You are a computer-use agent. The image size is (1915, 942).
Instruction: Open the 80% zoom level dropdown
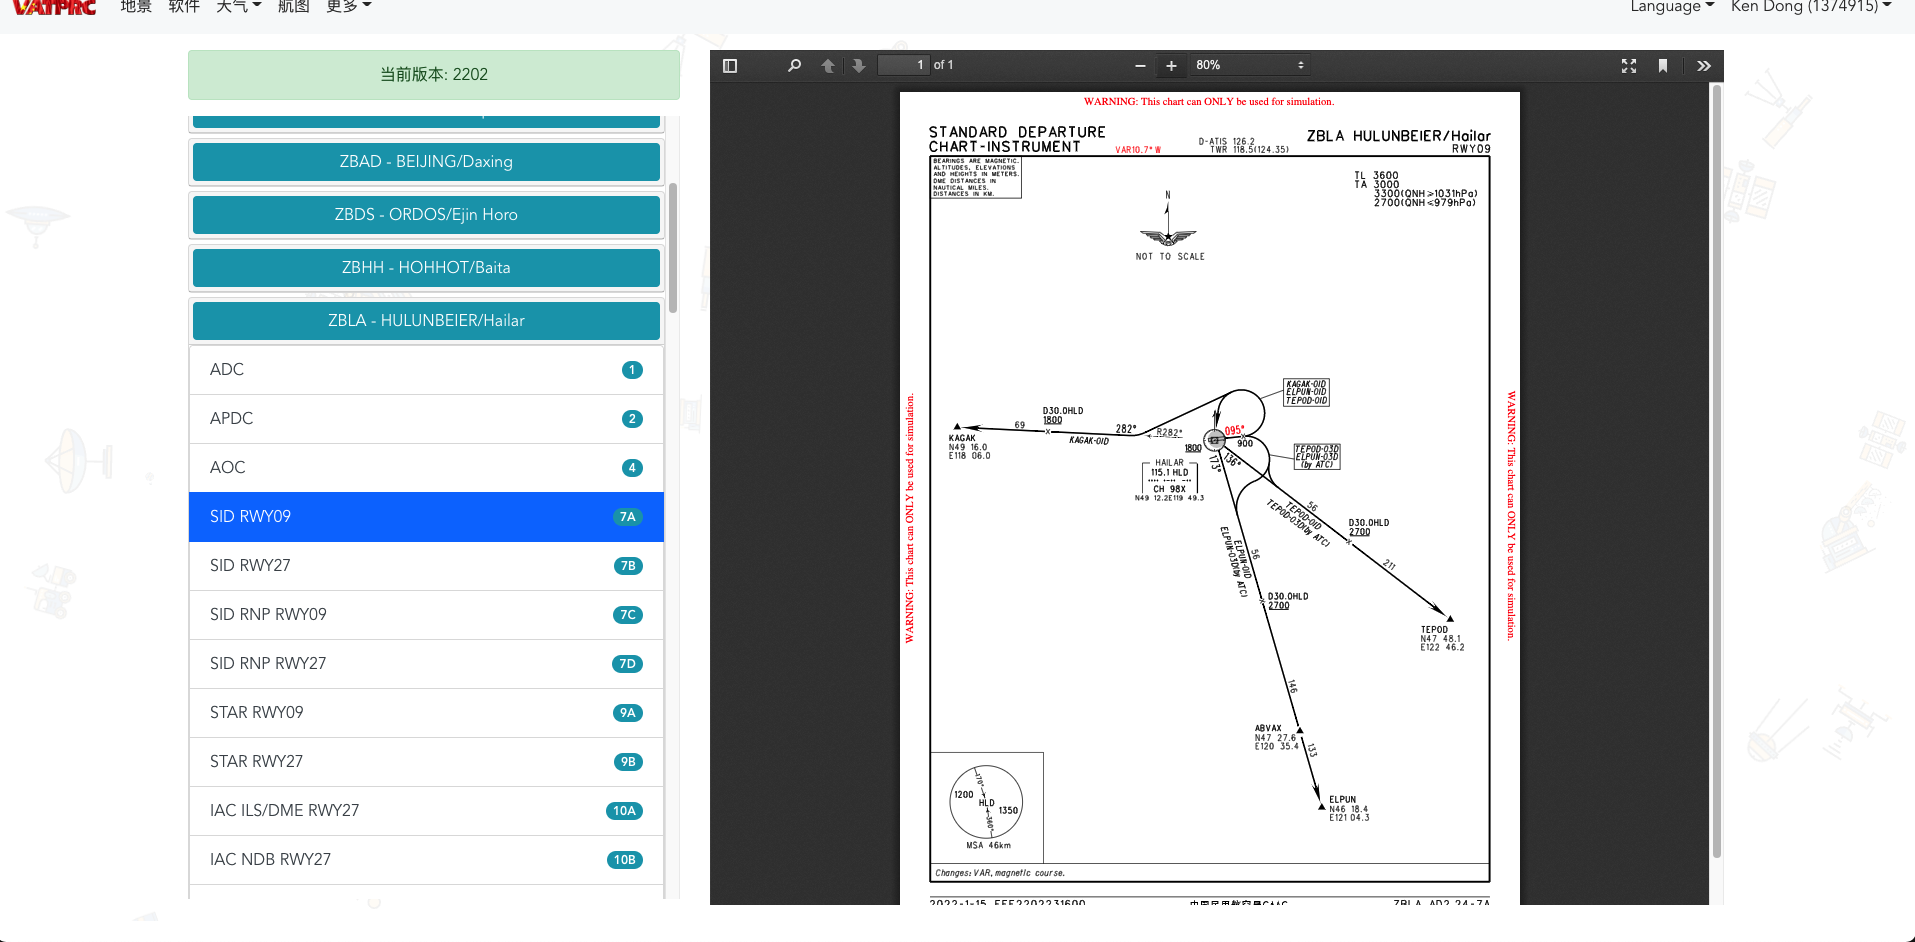[1249, 65]
